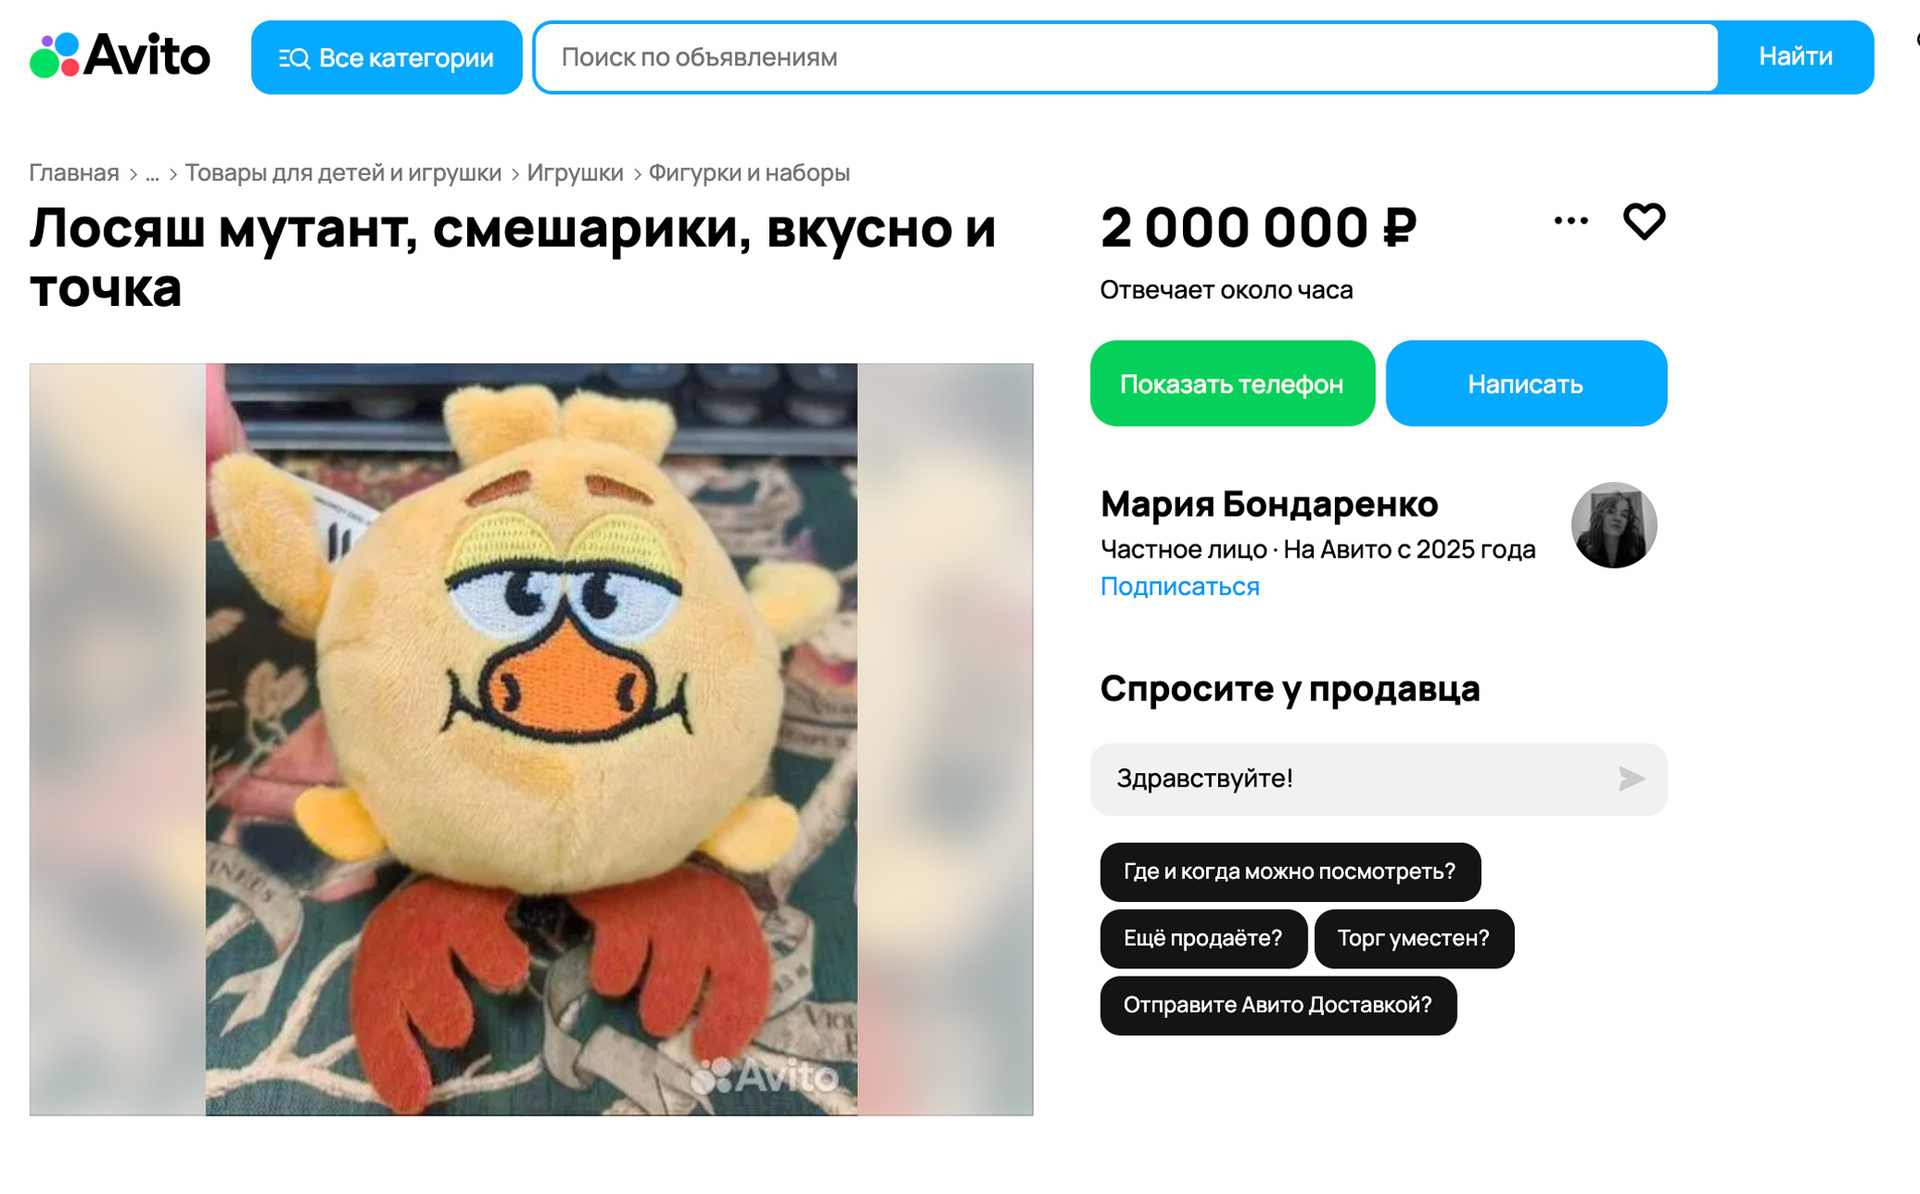
Task: Open Фигурки и наборы breadcrumb
Action: [x=749, y=173]
